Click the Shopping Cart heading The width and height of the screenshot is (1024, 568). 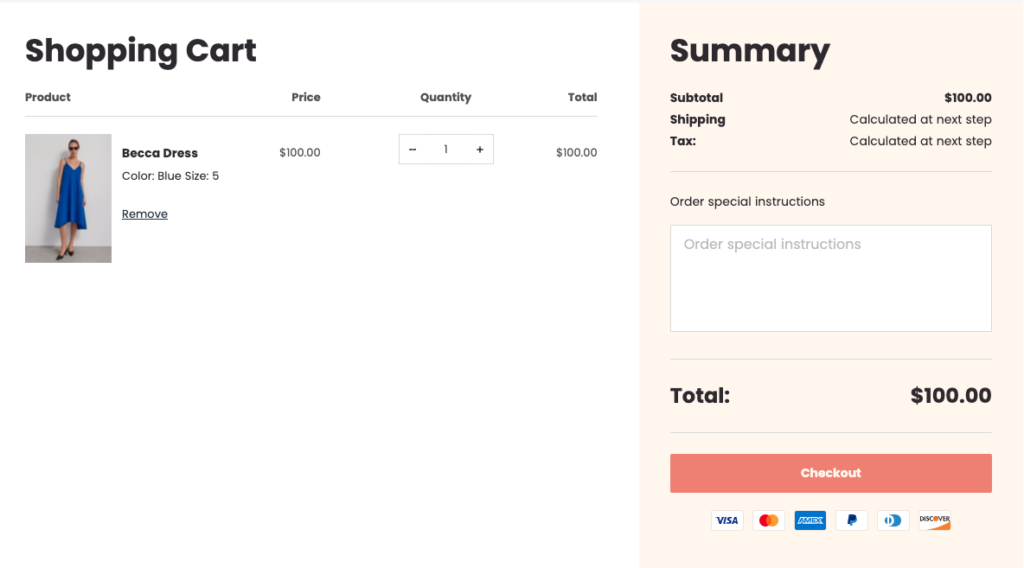141,51
